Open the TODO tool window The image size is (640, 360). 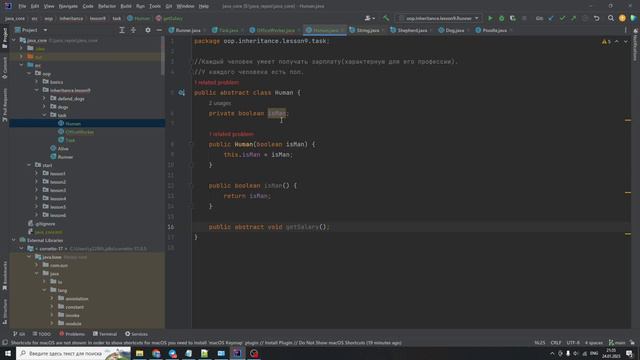(42, 334)
